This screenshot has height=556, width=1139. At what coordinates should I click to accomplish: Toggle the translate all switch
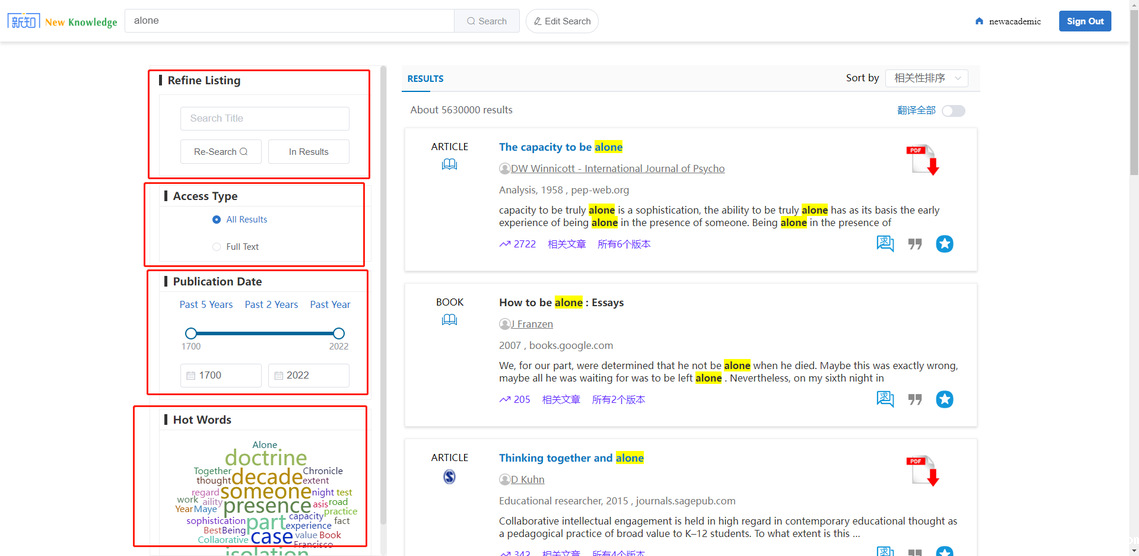click(953, 110)
